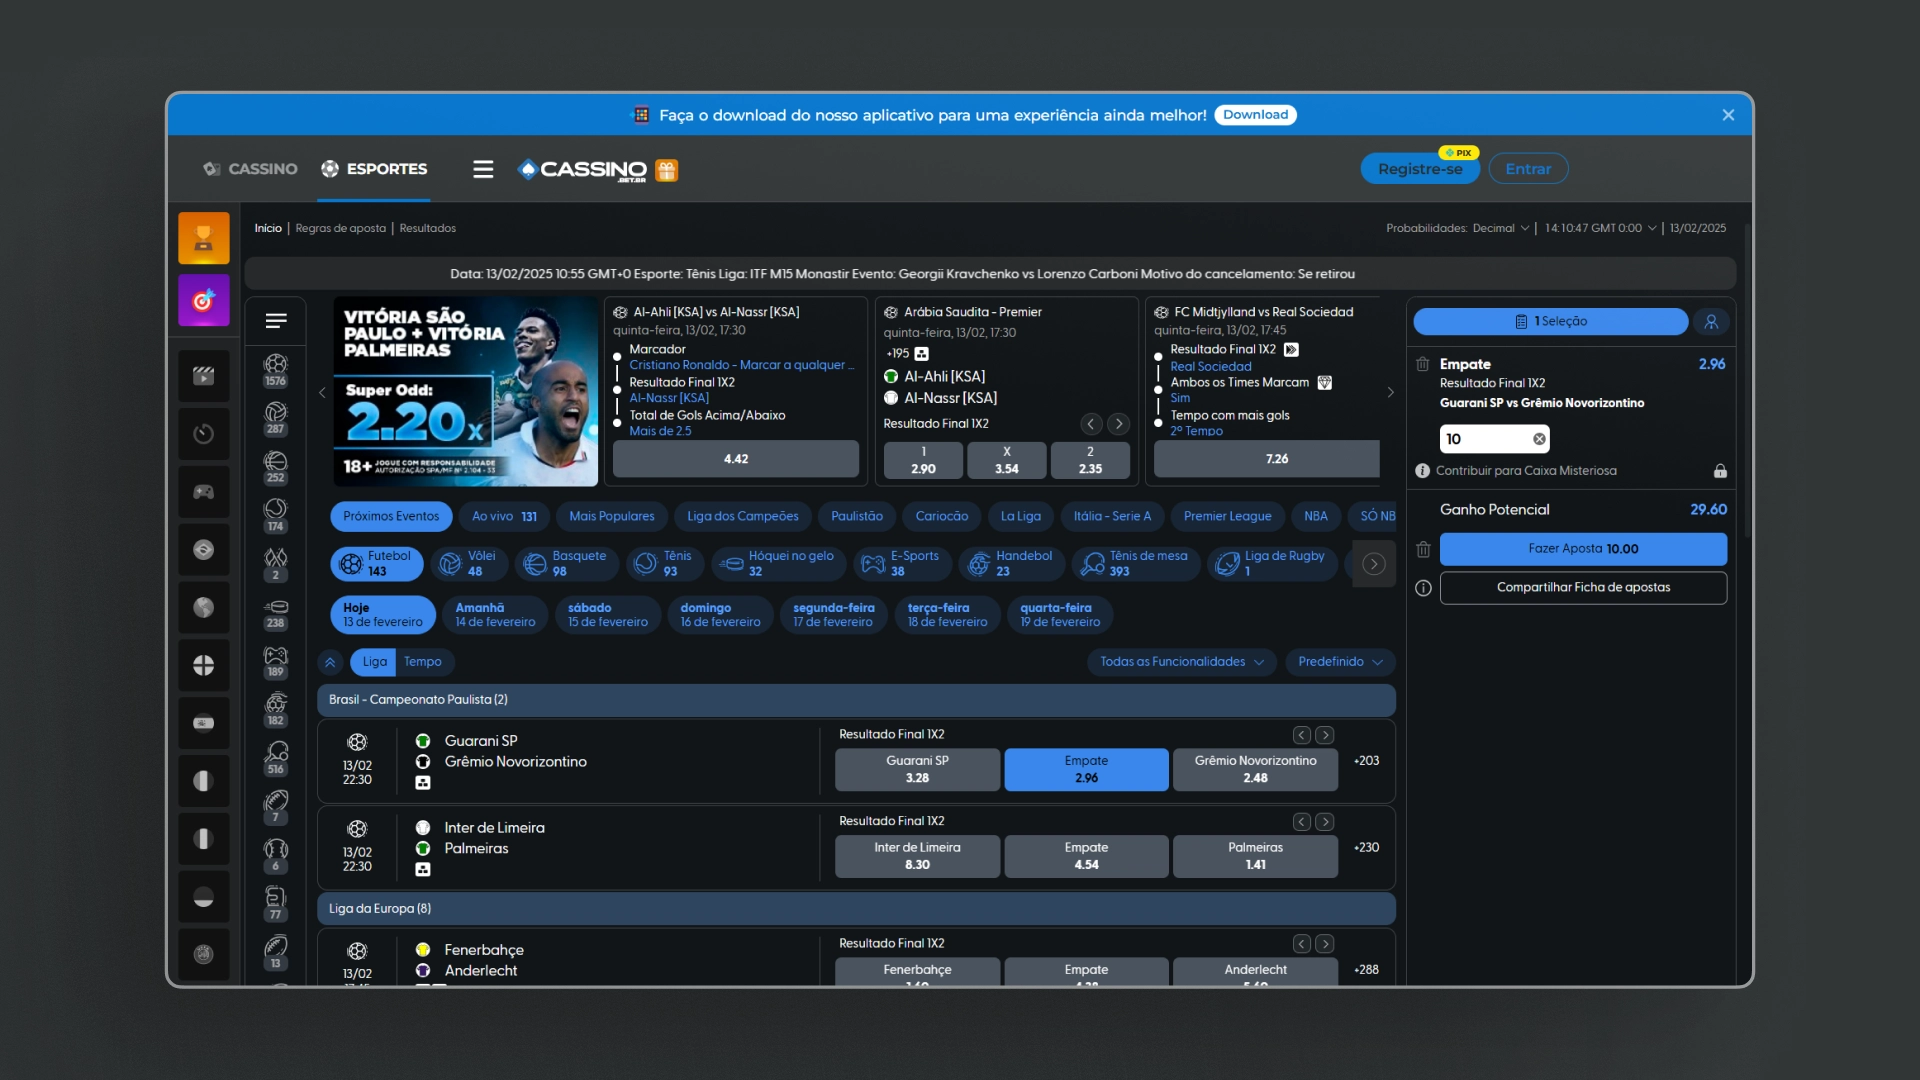
Task: Select the ice hockey icon with 238
Action: 276,613
